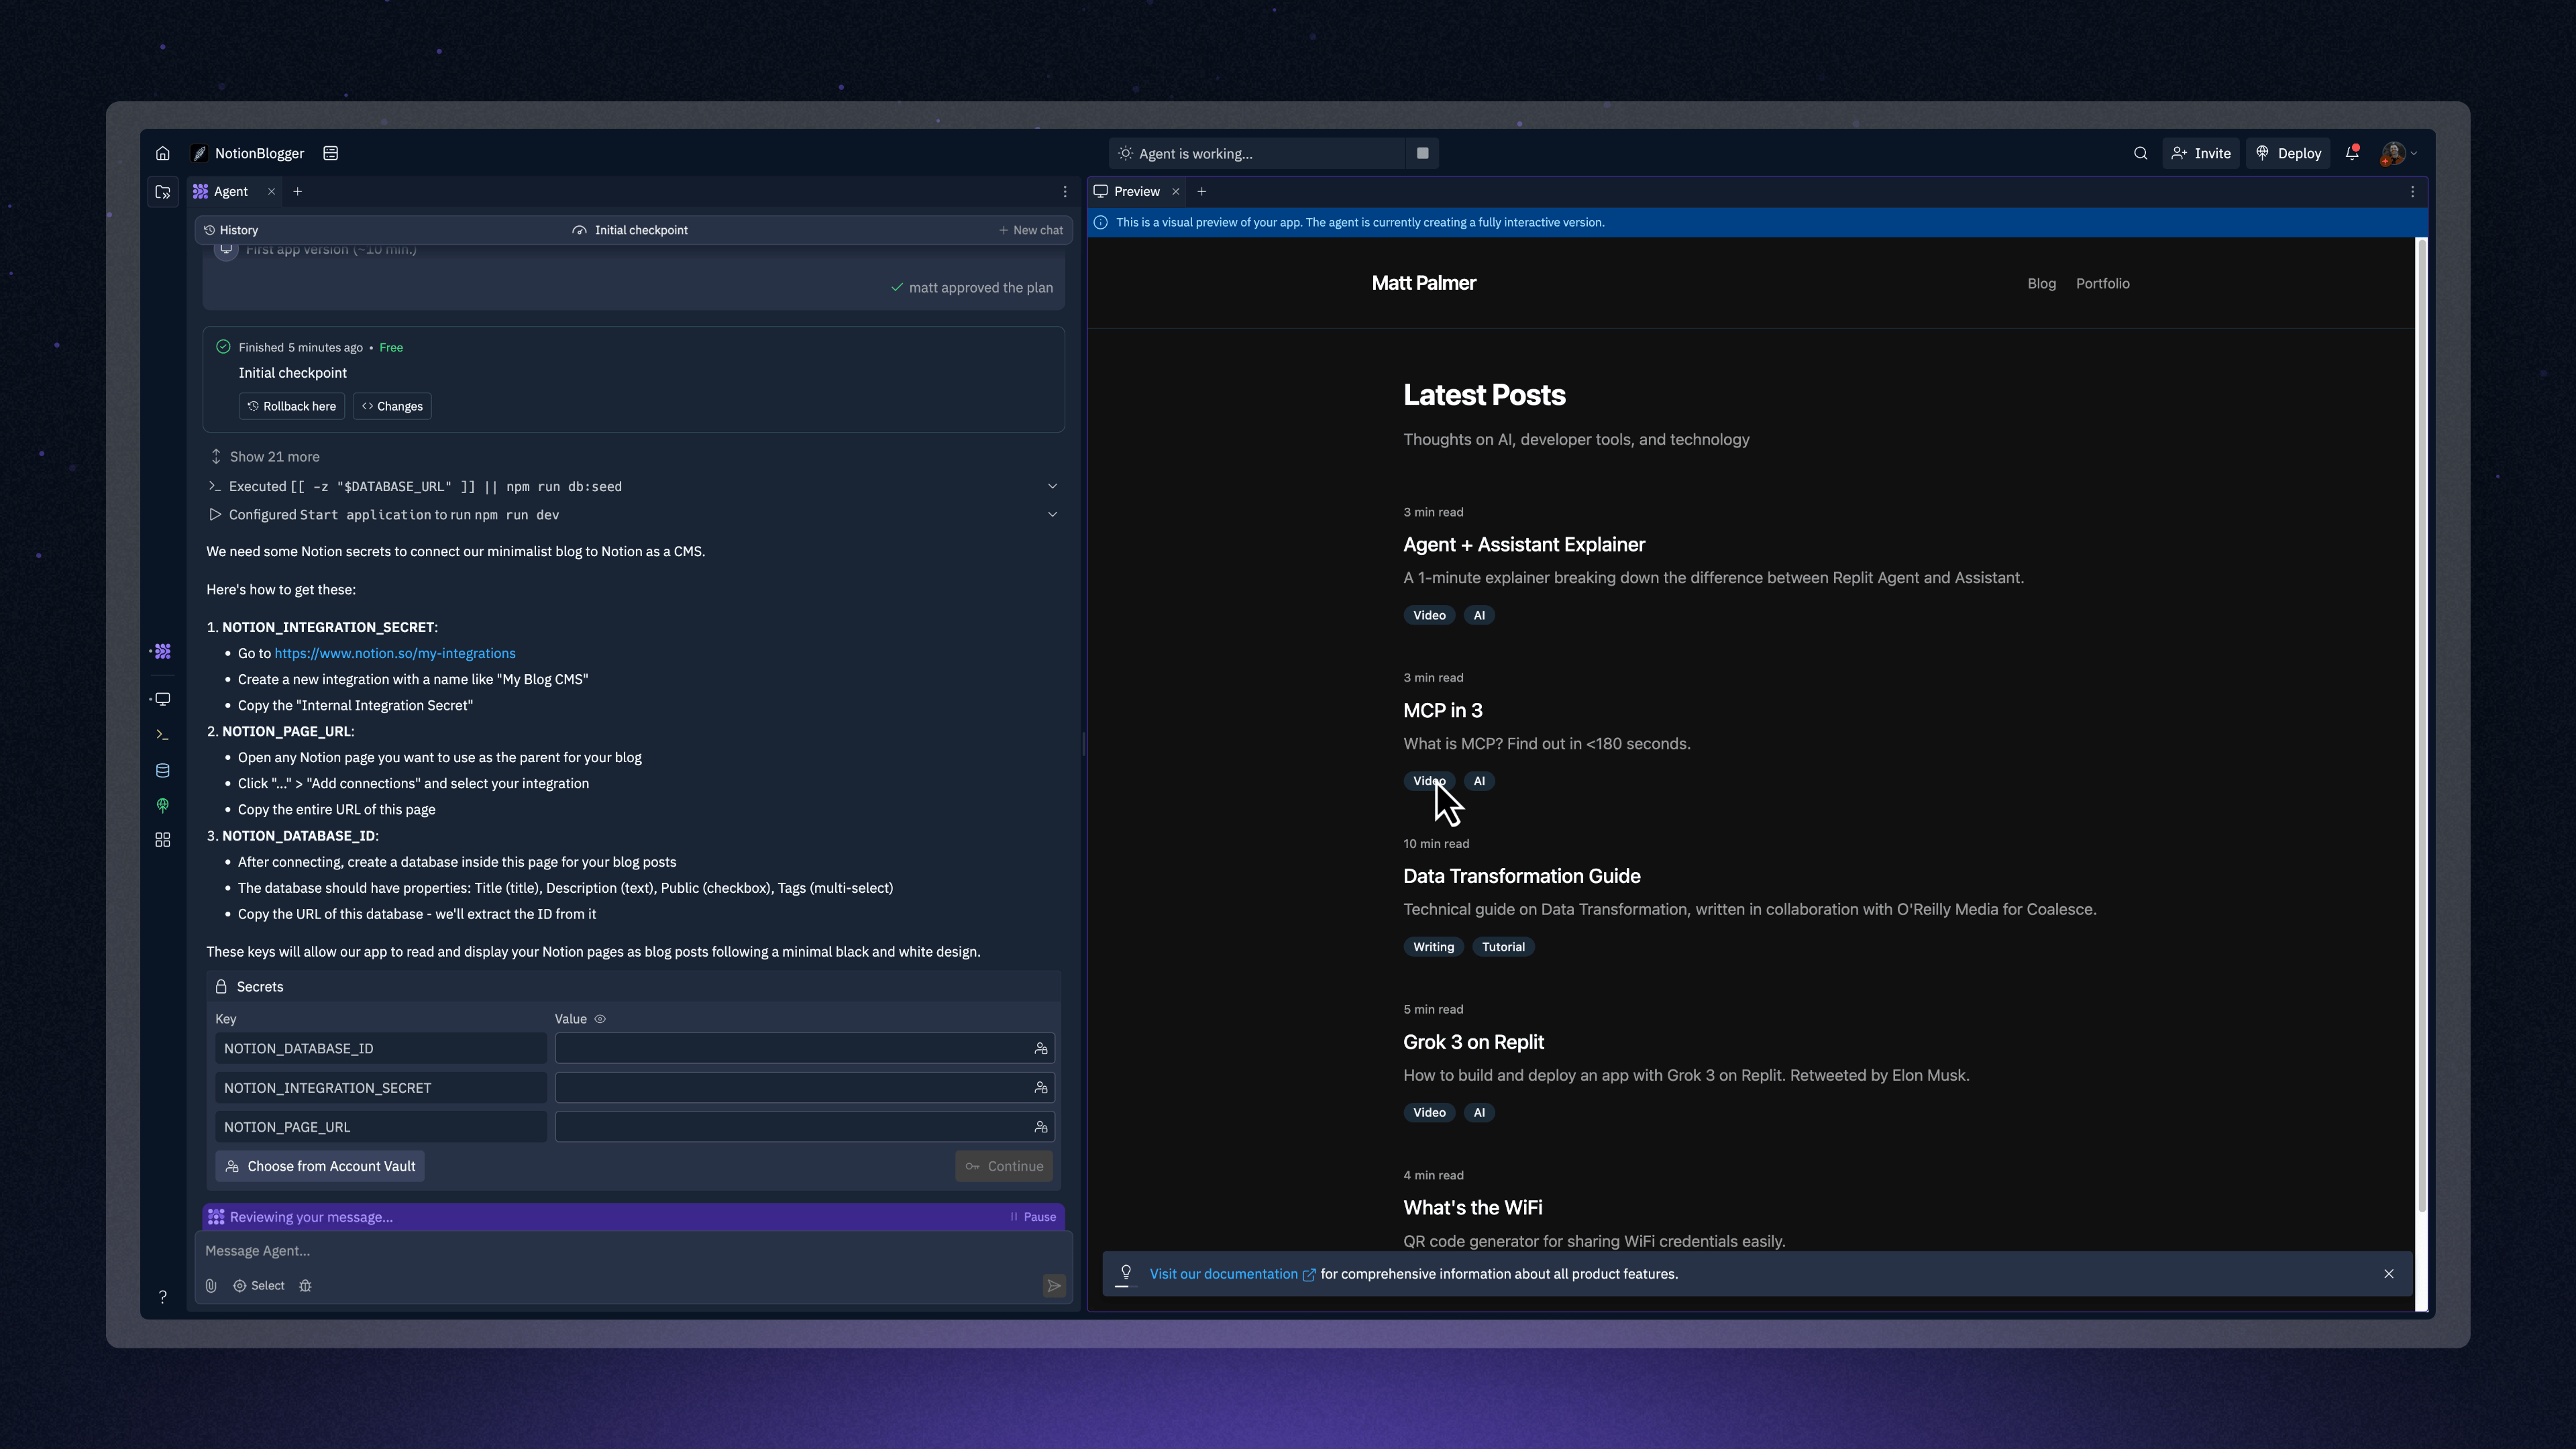Open the Blog nav item
The image size is (2576, 1449).
coord(2041,283)
